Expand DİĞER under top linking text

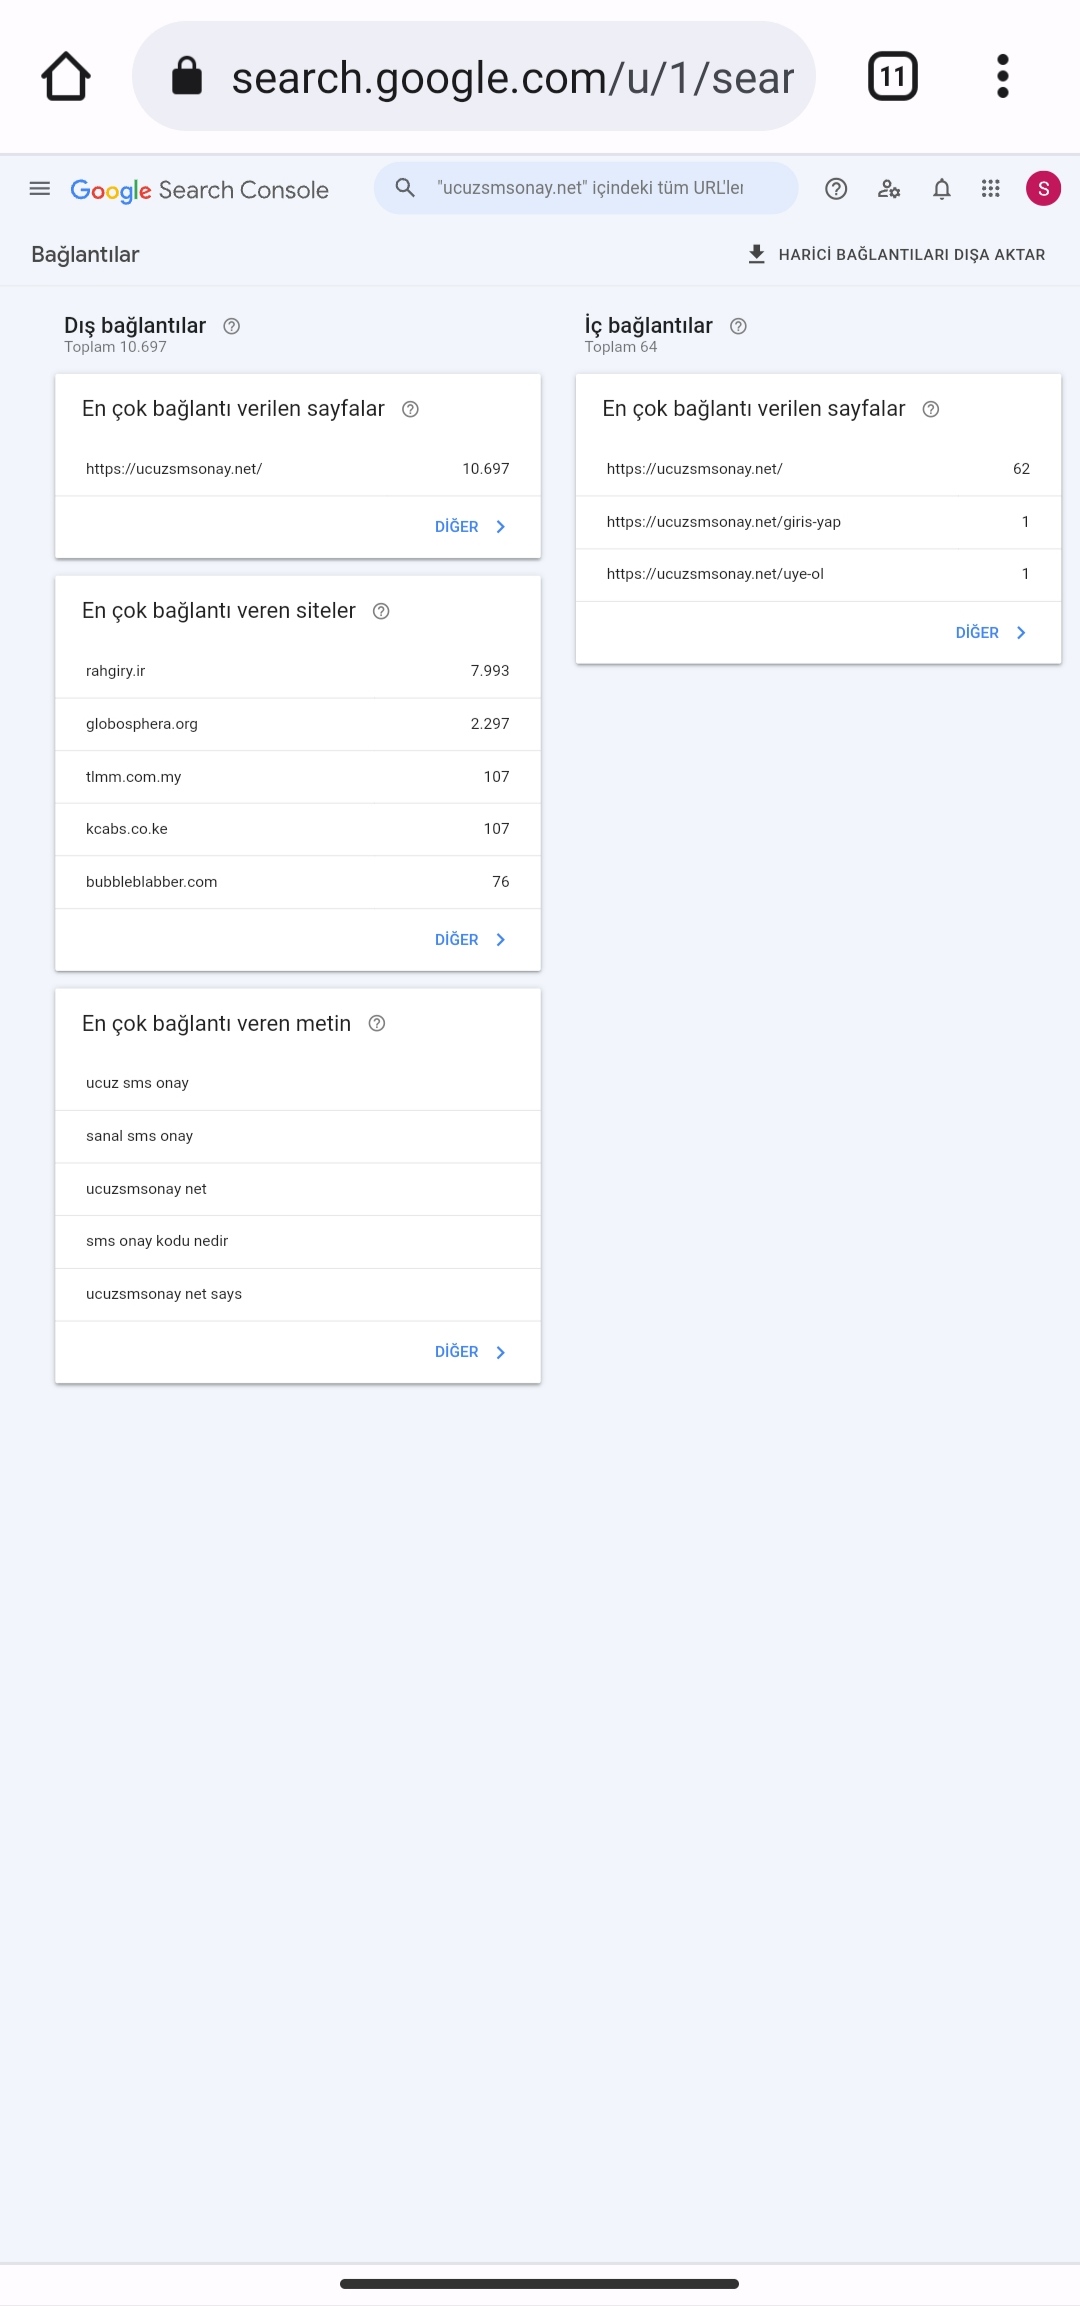[x=471, y=1352]
